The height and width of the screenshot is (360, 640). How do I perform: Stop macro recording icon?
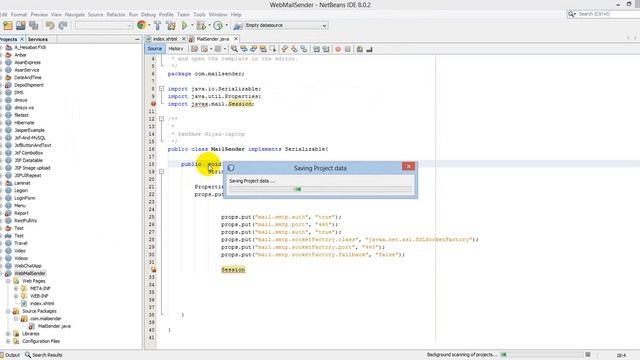(x=348, y=49)
